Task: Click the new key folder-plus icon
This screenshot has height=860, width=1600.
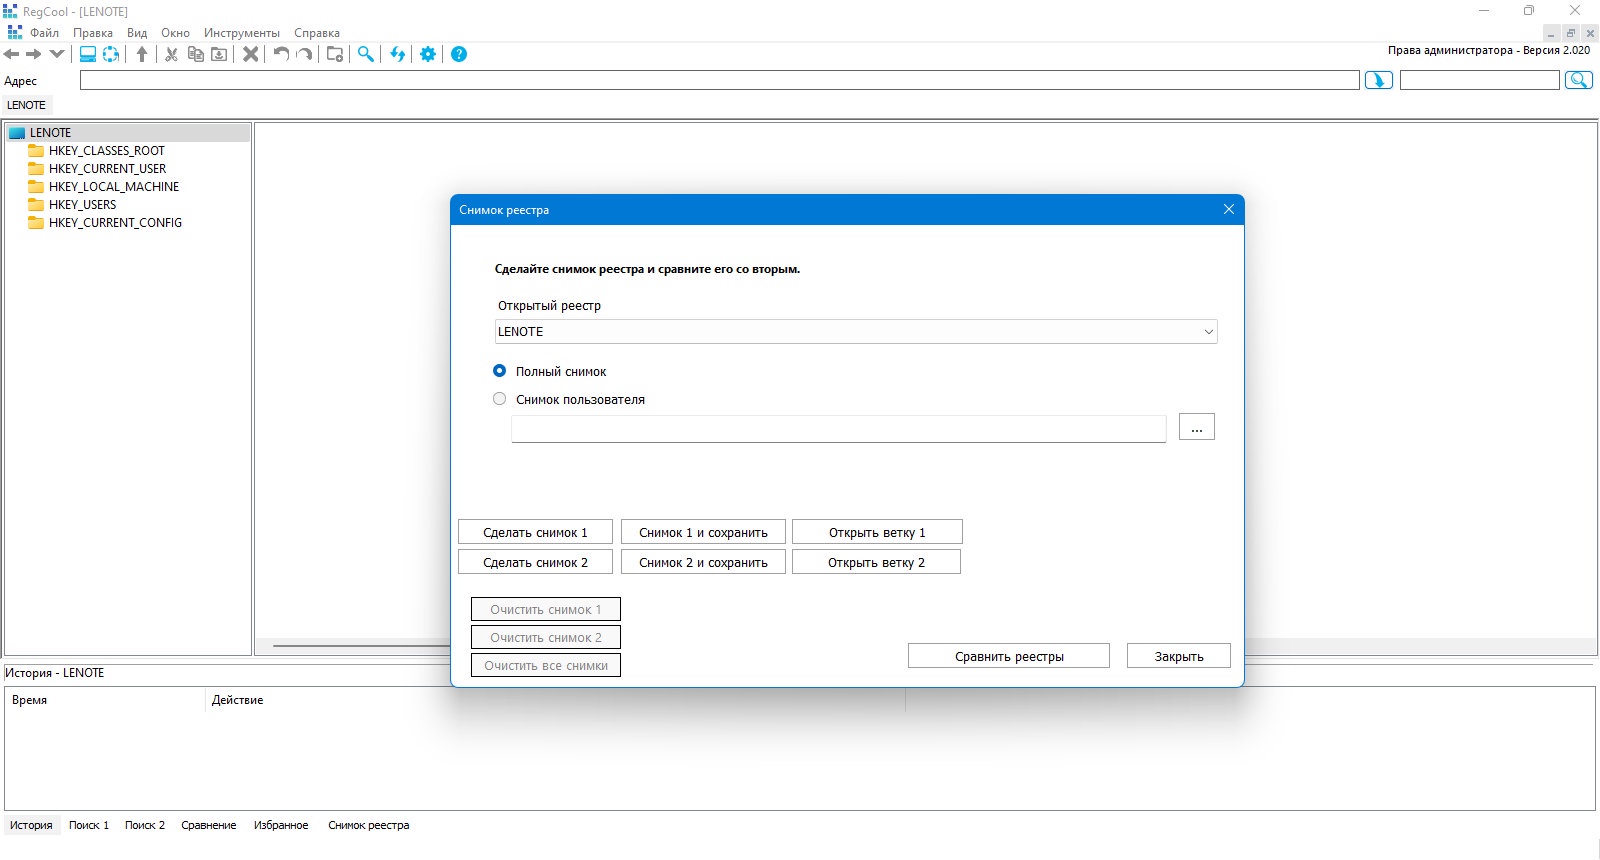Action: [335, 54]
